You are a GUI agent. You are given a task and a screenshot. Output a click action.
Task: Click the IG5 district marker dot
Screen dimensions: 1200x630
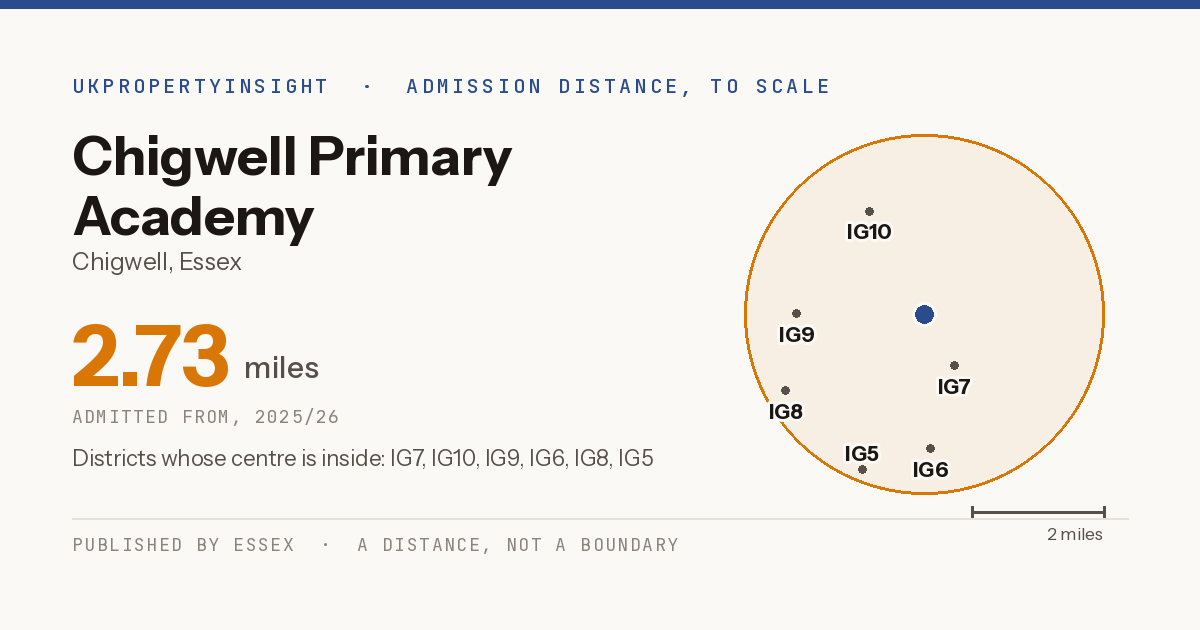pos(862,469)
